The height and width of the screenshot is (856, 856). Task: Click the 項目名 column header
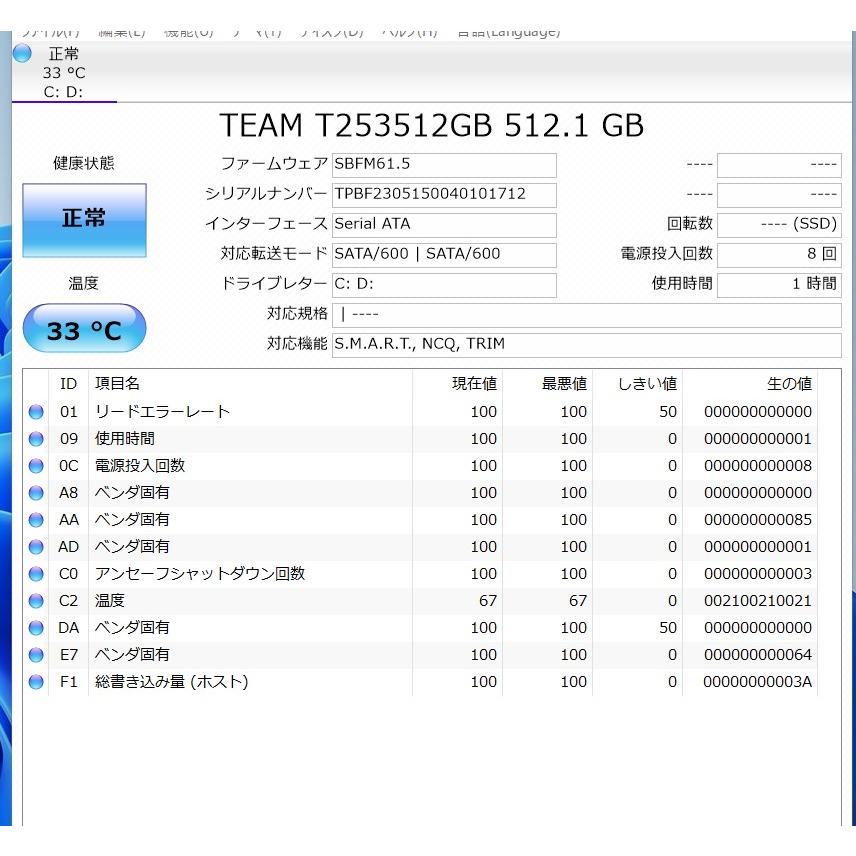click(x=250, y=384)
